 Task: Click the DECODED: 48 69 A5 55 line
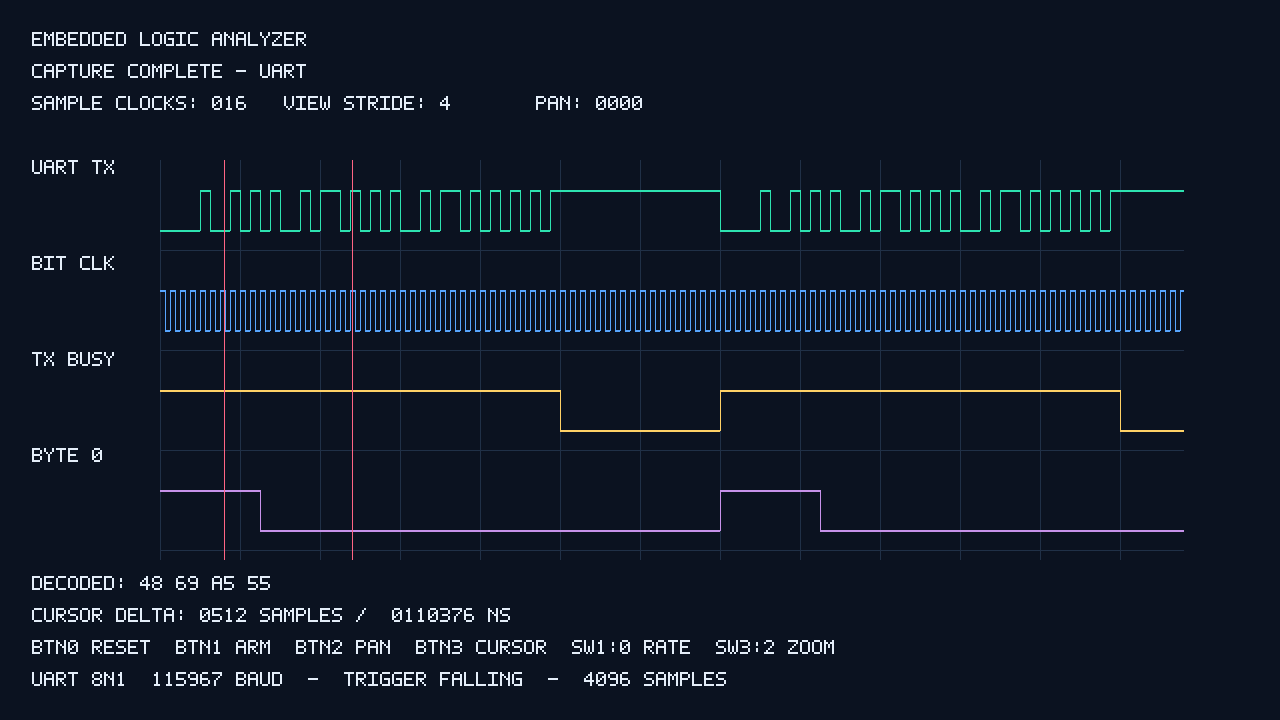point(151,584)
